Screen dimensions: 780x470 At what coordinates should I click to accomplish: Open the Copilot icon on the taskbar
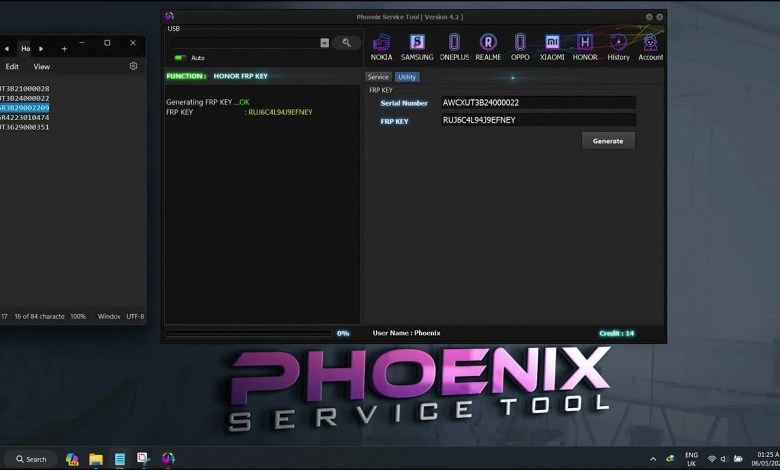pyautogui.click(x=72, y=459)
